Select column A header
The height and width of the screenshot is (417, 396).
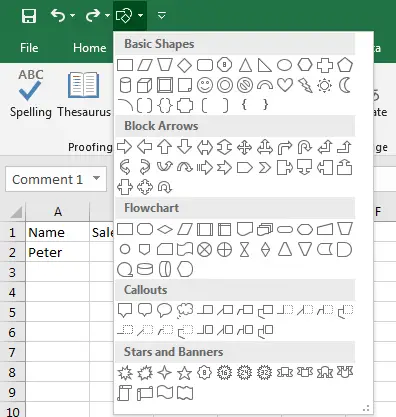point(58,211)
